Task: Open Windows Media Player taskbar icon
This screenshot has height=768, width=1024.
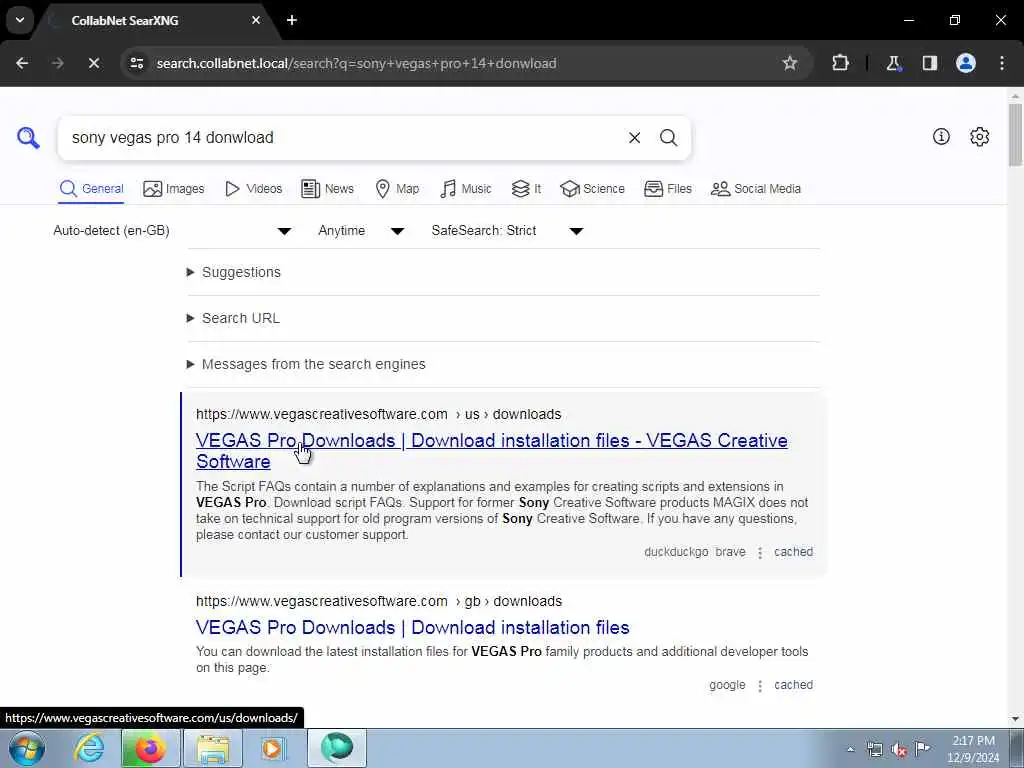Action: pyautogui.click(x=274, y=748)
